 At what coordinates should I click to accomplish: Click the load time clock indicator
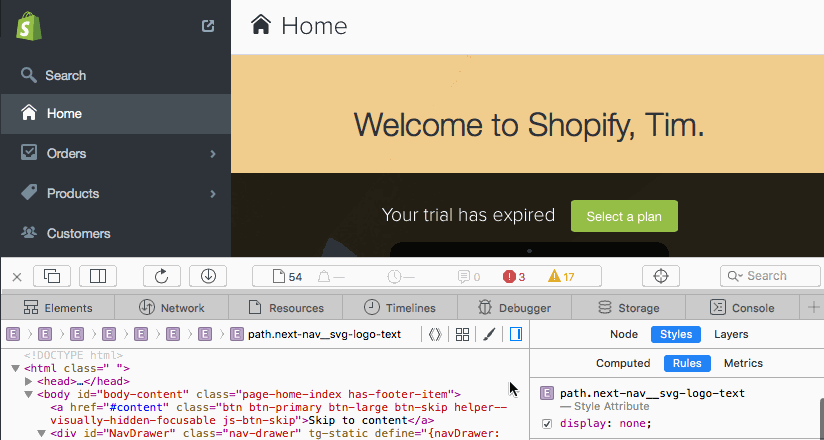coord(401,277)
